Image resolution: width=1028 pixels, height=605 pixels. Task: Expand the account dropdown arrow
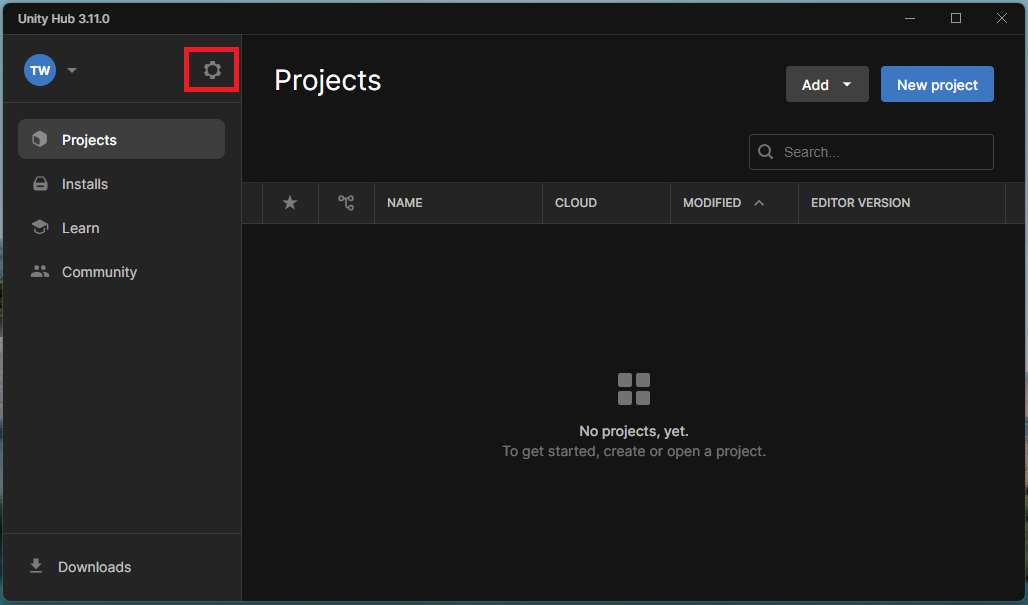pyautogui.click(x=72, y=70)
